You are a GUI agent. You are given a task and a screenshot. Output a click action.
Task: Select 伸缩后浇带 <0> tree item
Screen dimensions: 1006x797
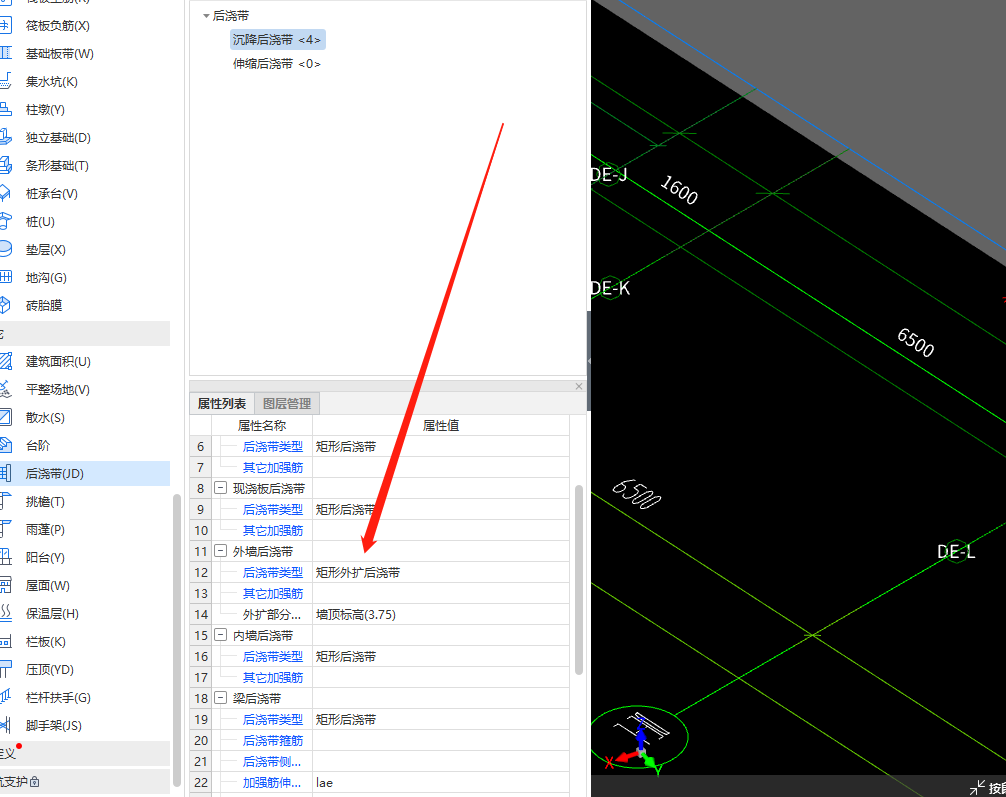[277, 64]
